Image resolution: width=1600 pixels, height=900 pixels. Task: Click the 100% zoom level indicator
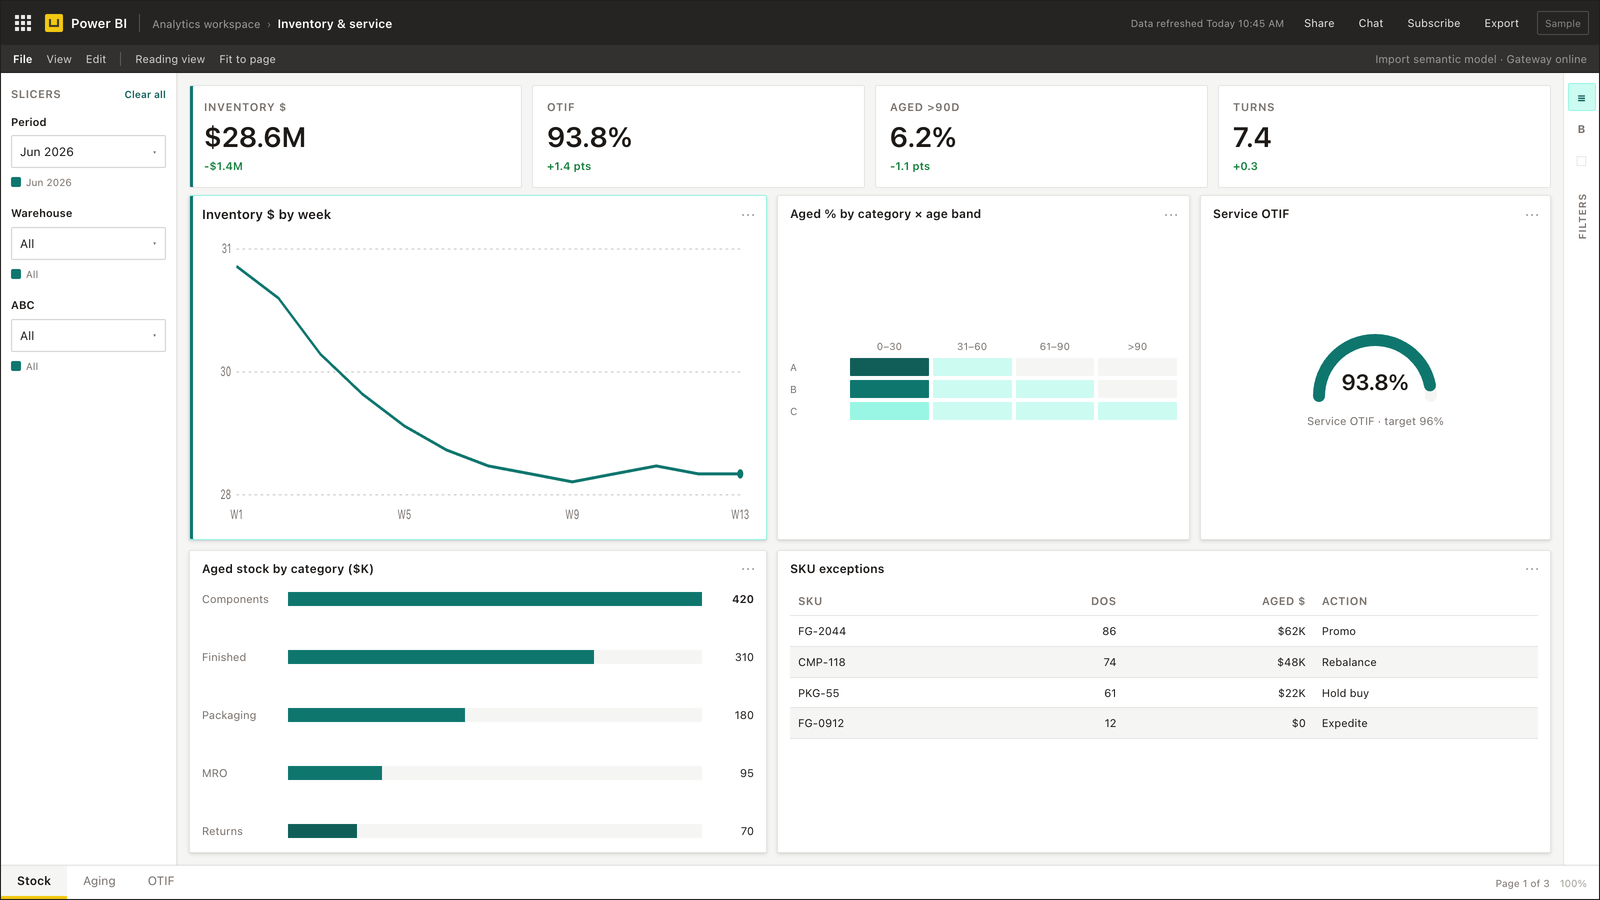1573,883
